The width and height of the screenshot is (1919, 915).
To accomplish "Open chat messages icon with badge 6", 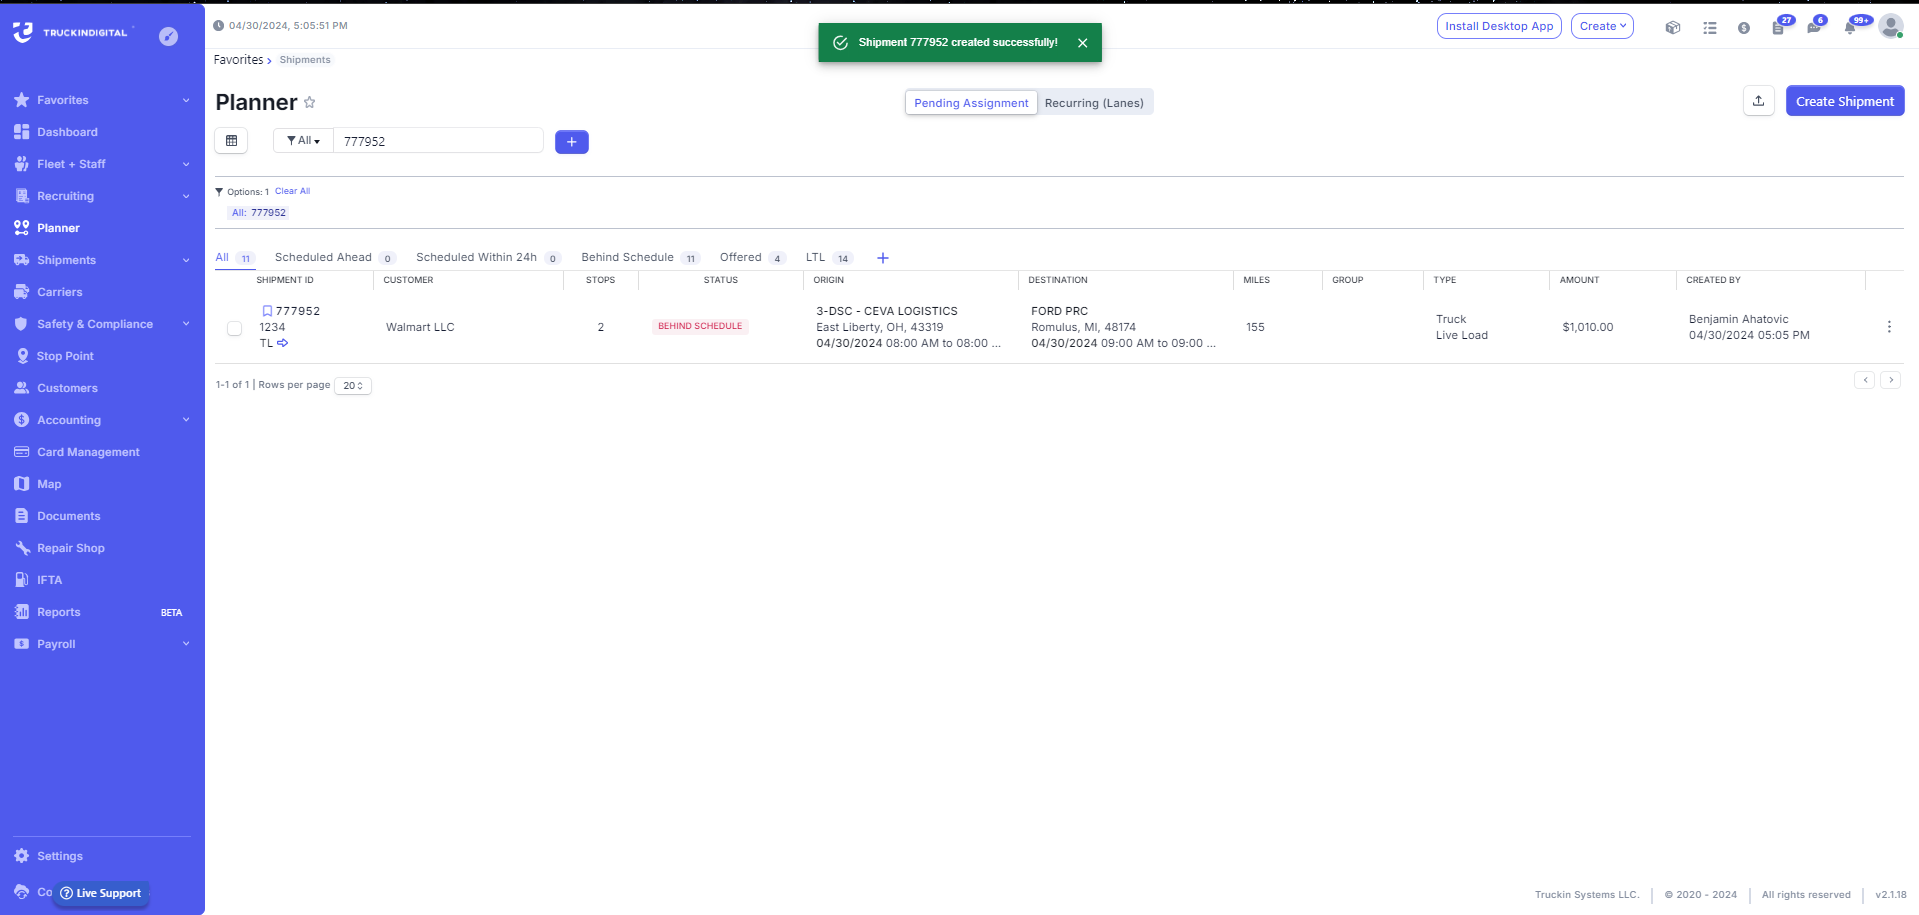I will [x=1814, y=27].
